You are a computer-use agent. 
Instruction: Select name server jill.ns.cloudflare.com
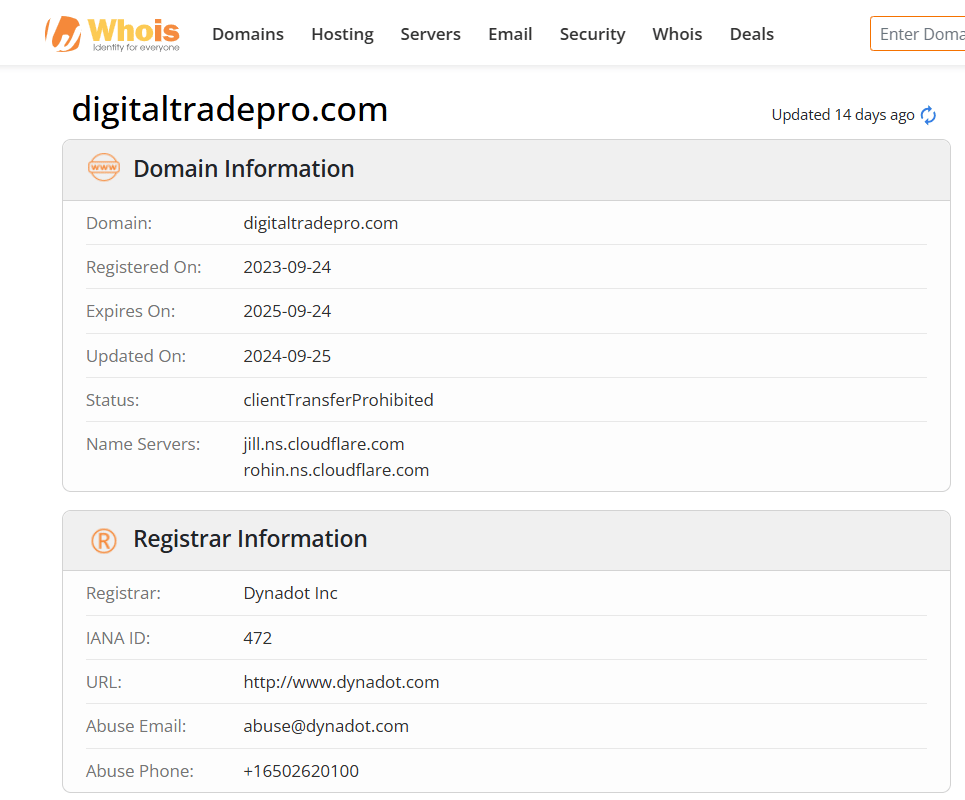(324, 444)
